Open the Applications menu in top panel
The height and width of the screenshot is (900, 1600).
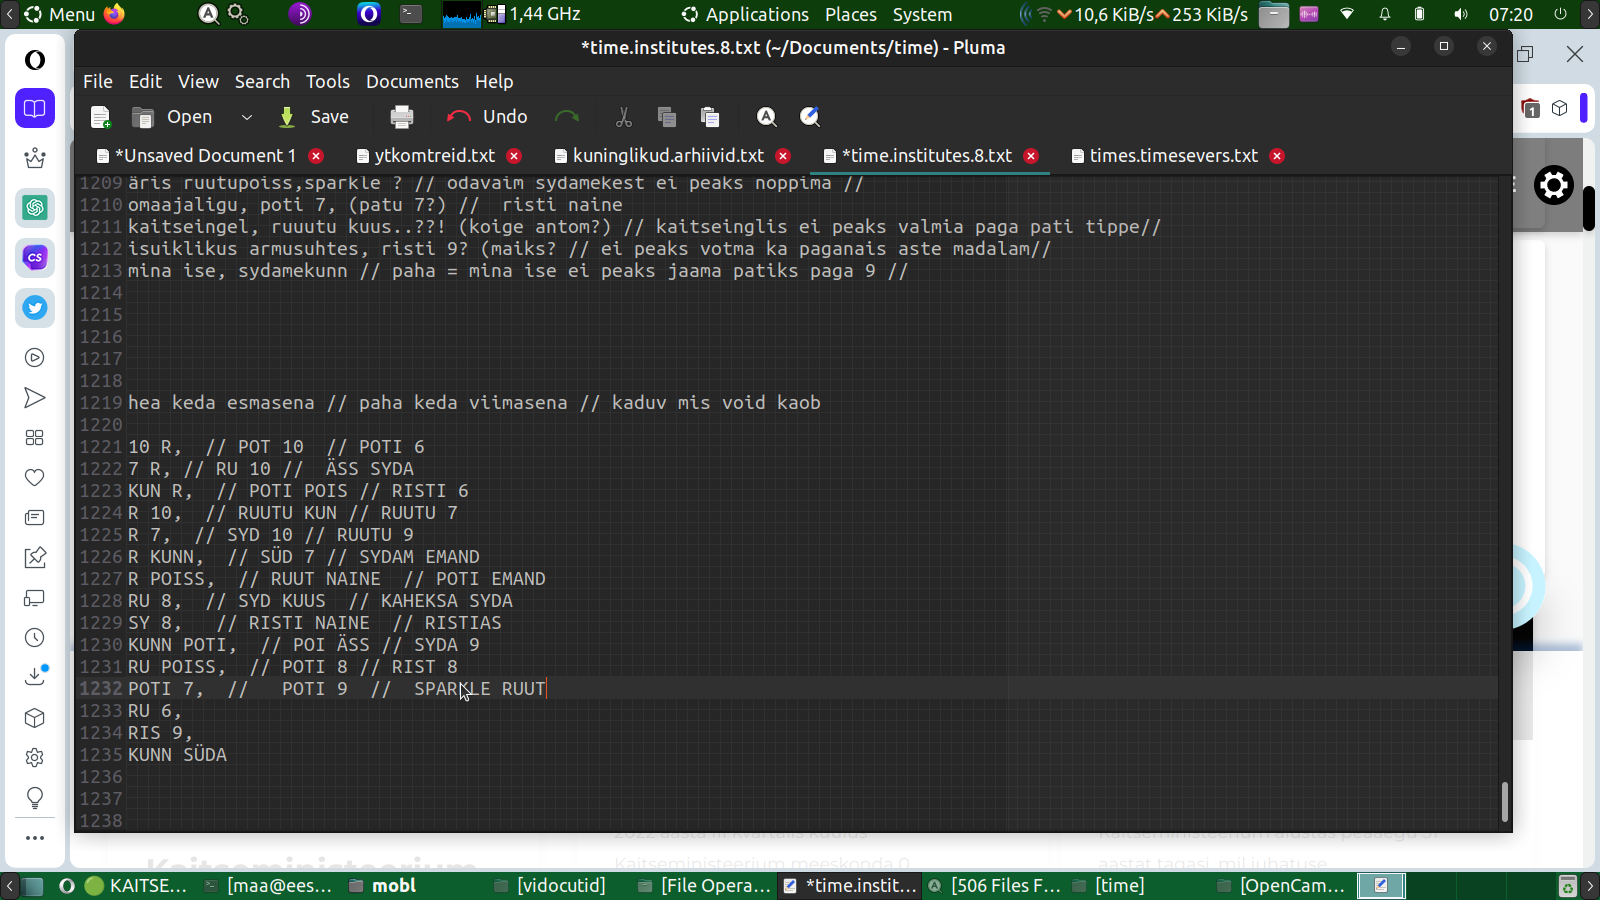coord(745,15)
